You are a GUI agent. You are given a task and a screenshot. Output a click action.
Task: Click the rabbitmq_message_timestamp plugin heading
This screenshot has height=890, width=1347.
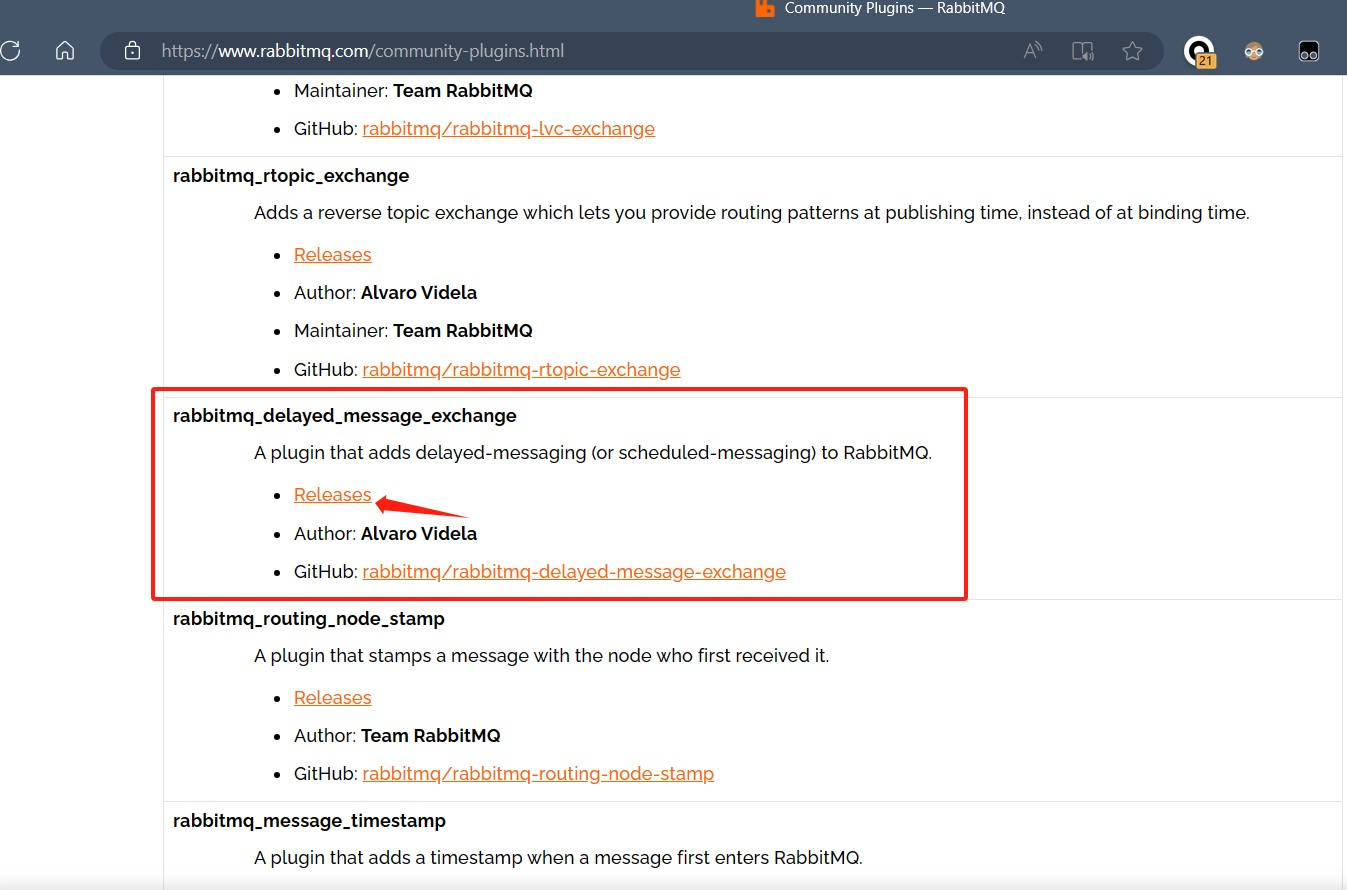coord(309,821)
